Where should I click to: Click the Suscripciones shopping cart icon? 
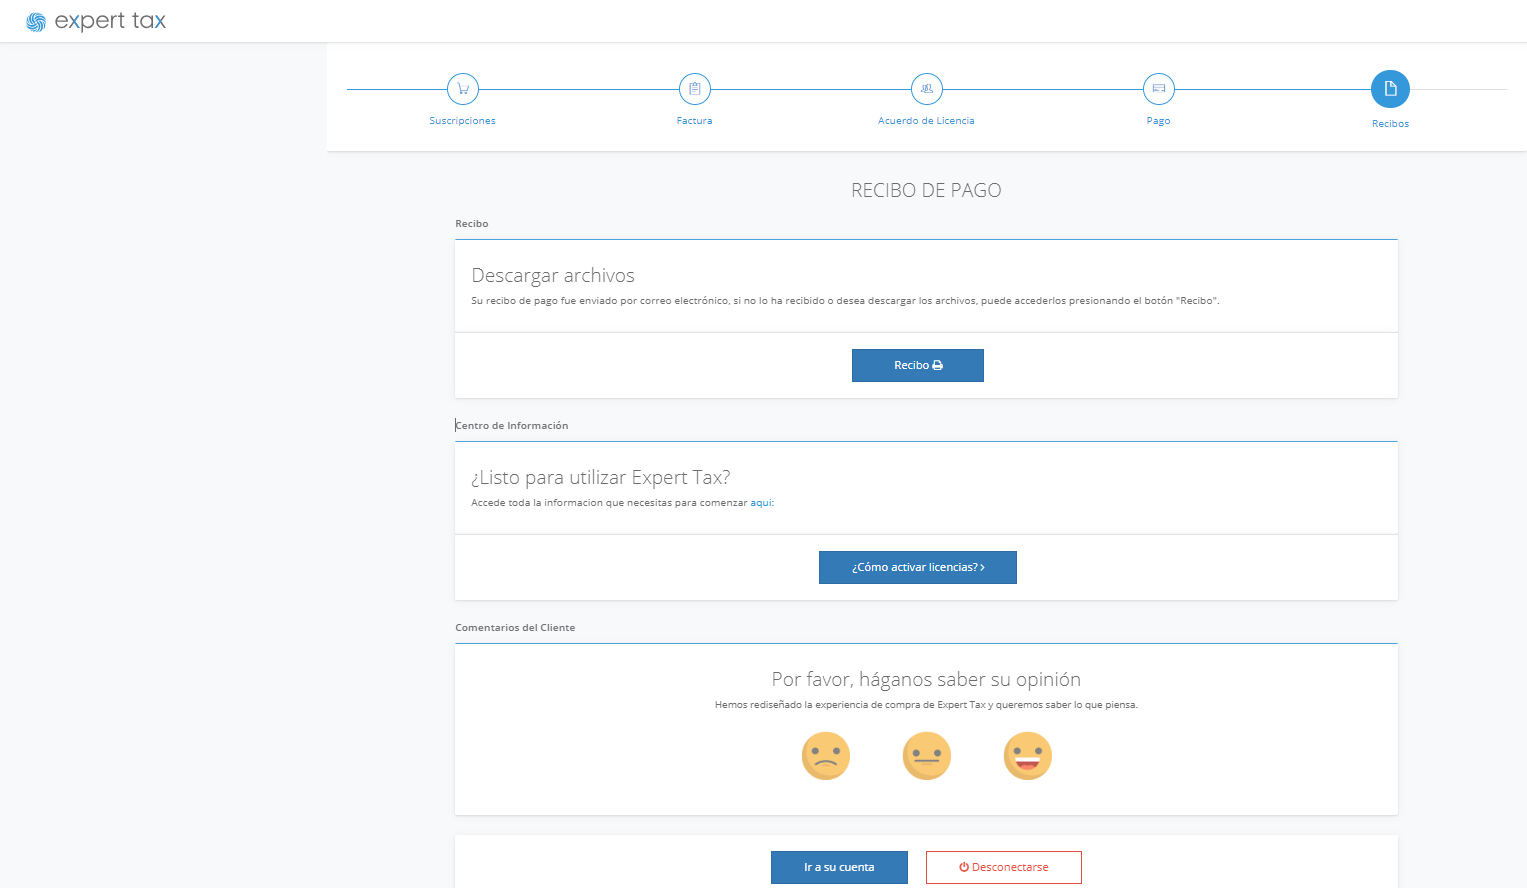click(x=462, y=88)
